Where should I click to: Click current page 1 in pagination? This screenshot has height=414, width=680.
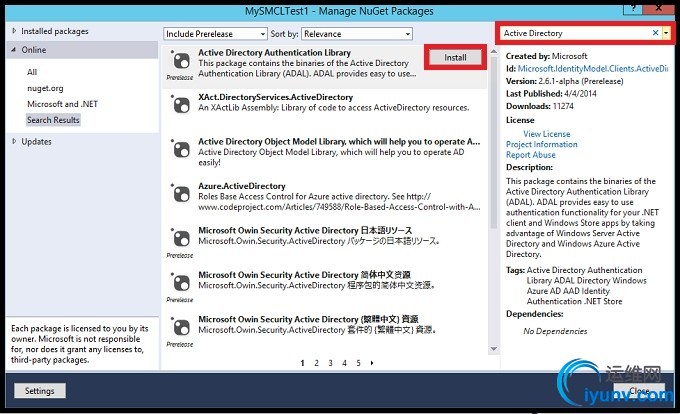[302, 363]
